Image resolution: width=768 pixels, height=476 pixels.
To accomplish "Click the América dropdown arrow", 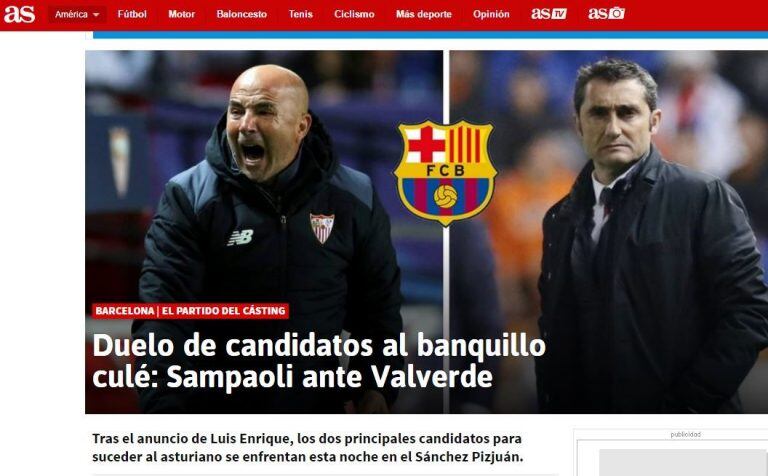I will tap(96, 15).
